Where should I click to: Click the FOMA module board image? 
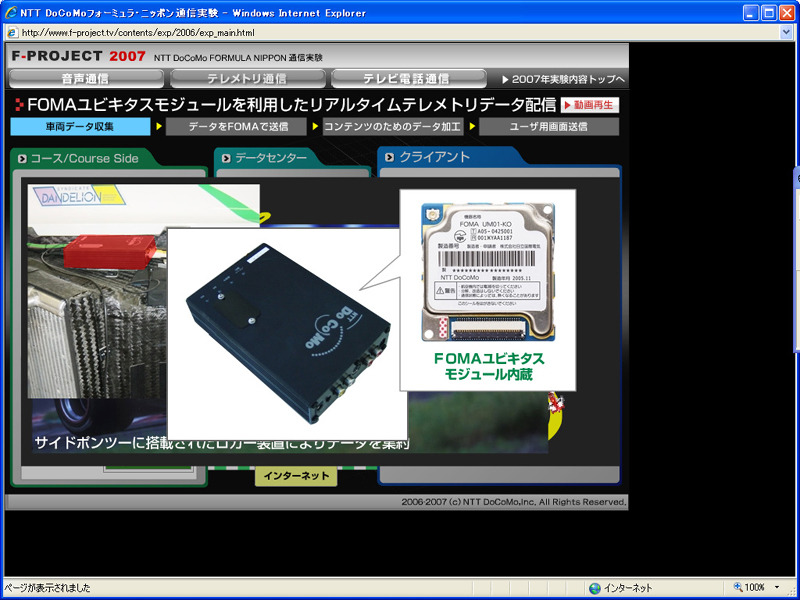pyautogui.click(x=488, y=272)
